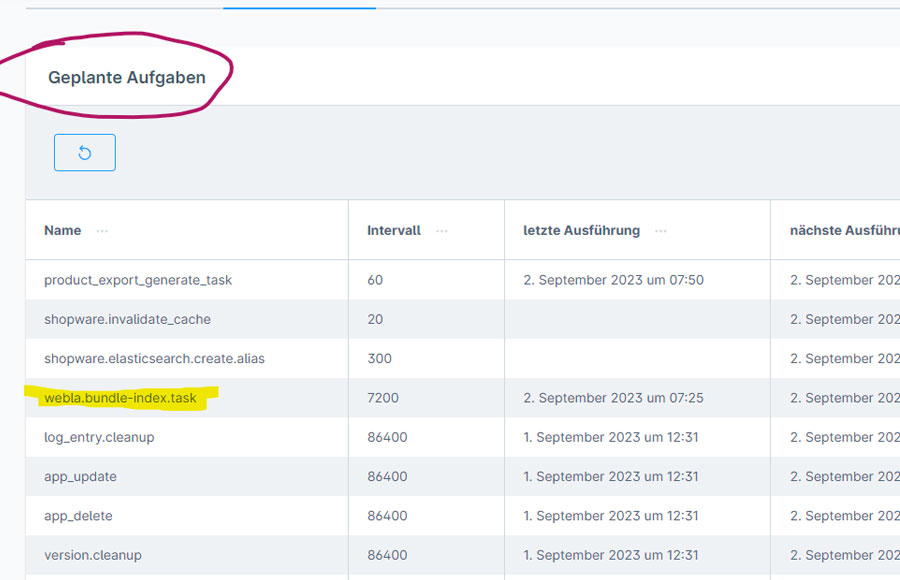Sort by the Intervall column header
900x580 pixels.
coord(394,231)
